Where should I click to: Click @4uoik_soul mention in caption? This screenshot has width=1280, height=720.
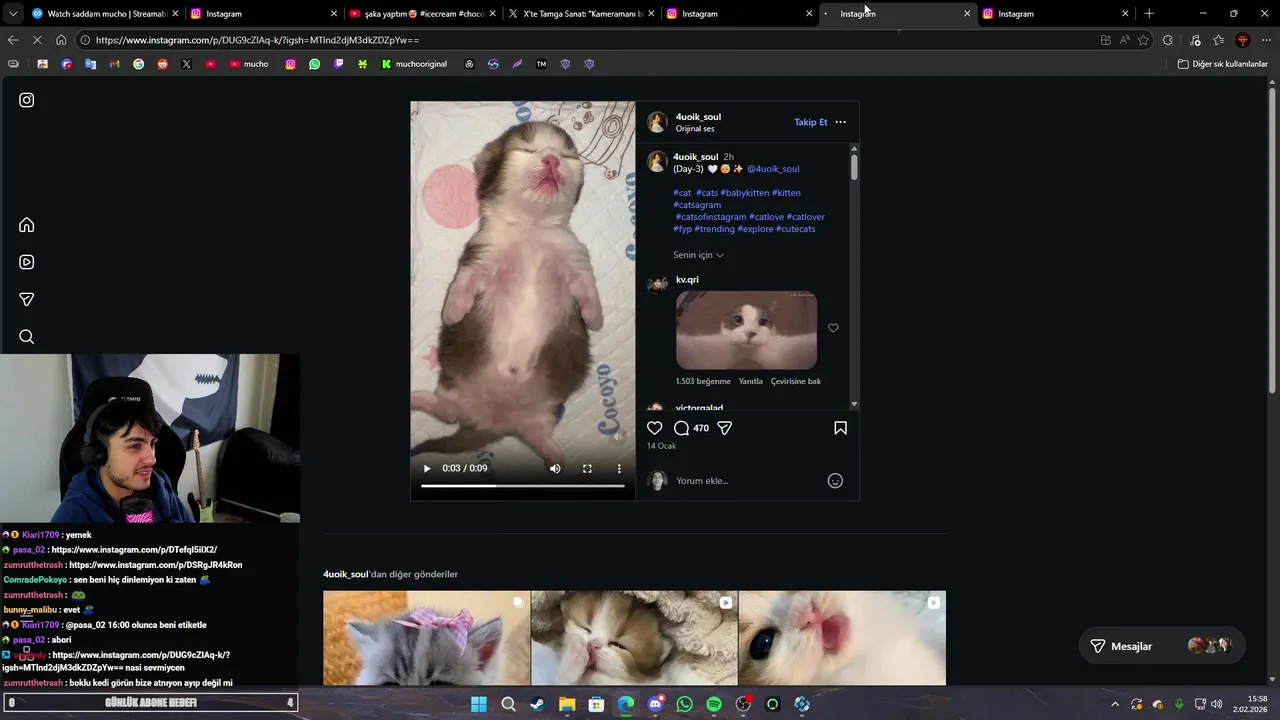(773, 169)
